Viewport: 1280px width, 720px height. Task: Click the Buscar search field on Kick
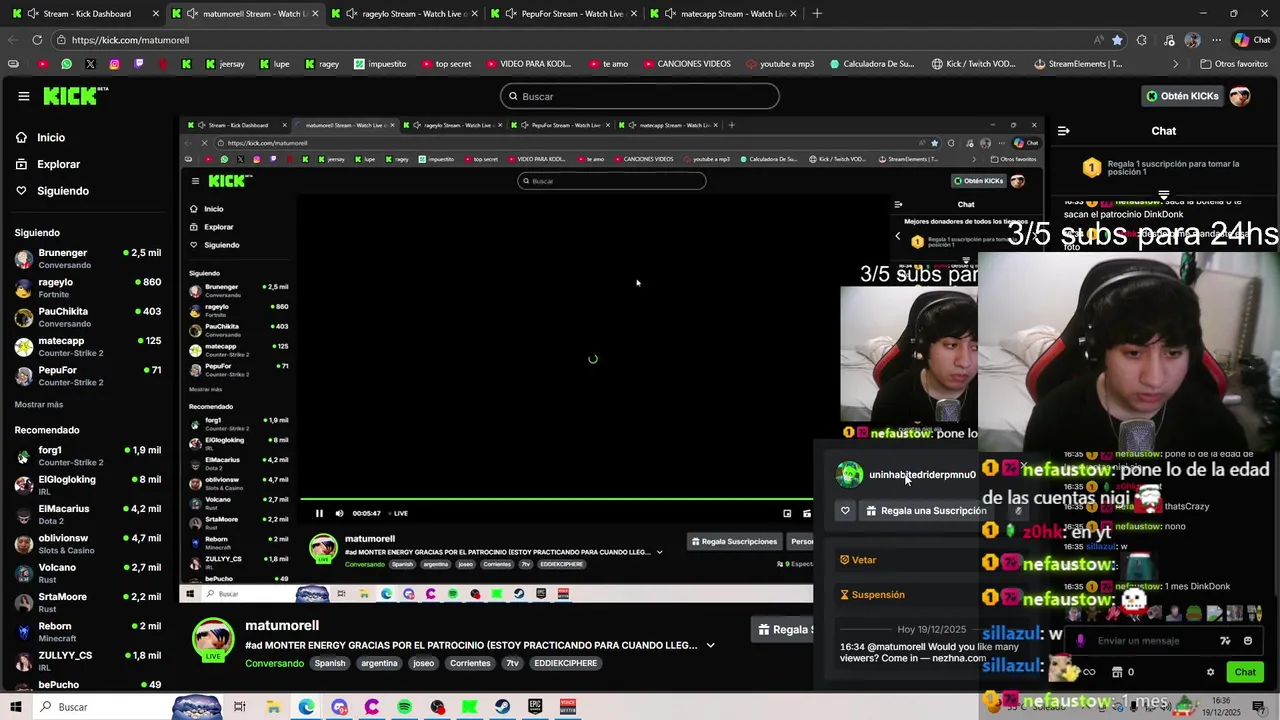[x=640, y=96]
